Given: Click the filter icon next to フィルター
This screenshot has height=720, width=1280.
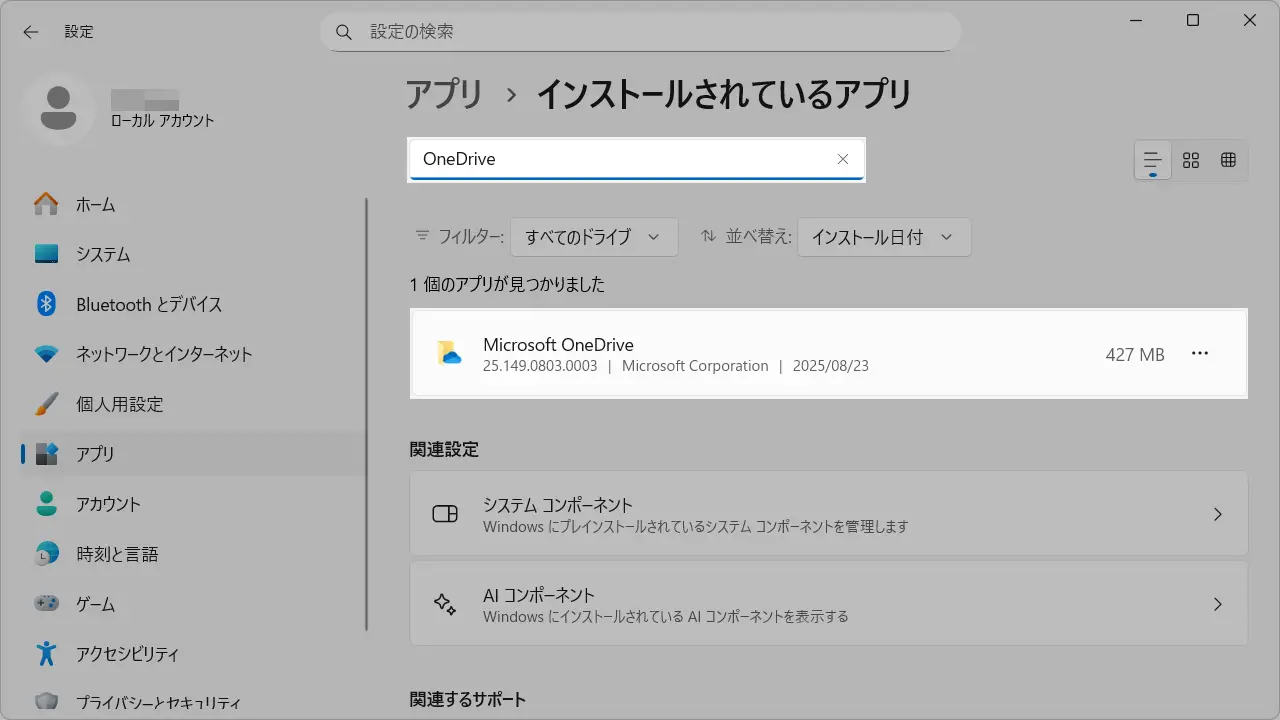Looking at the screenshot, I should point(422,236).
